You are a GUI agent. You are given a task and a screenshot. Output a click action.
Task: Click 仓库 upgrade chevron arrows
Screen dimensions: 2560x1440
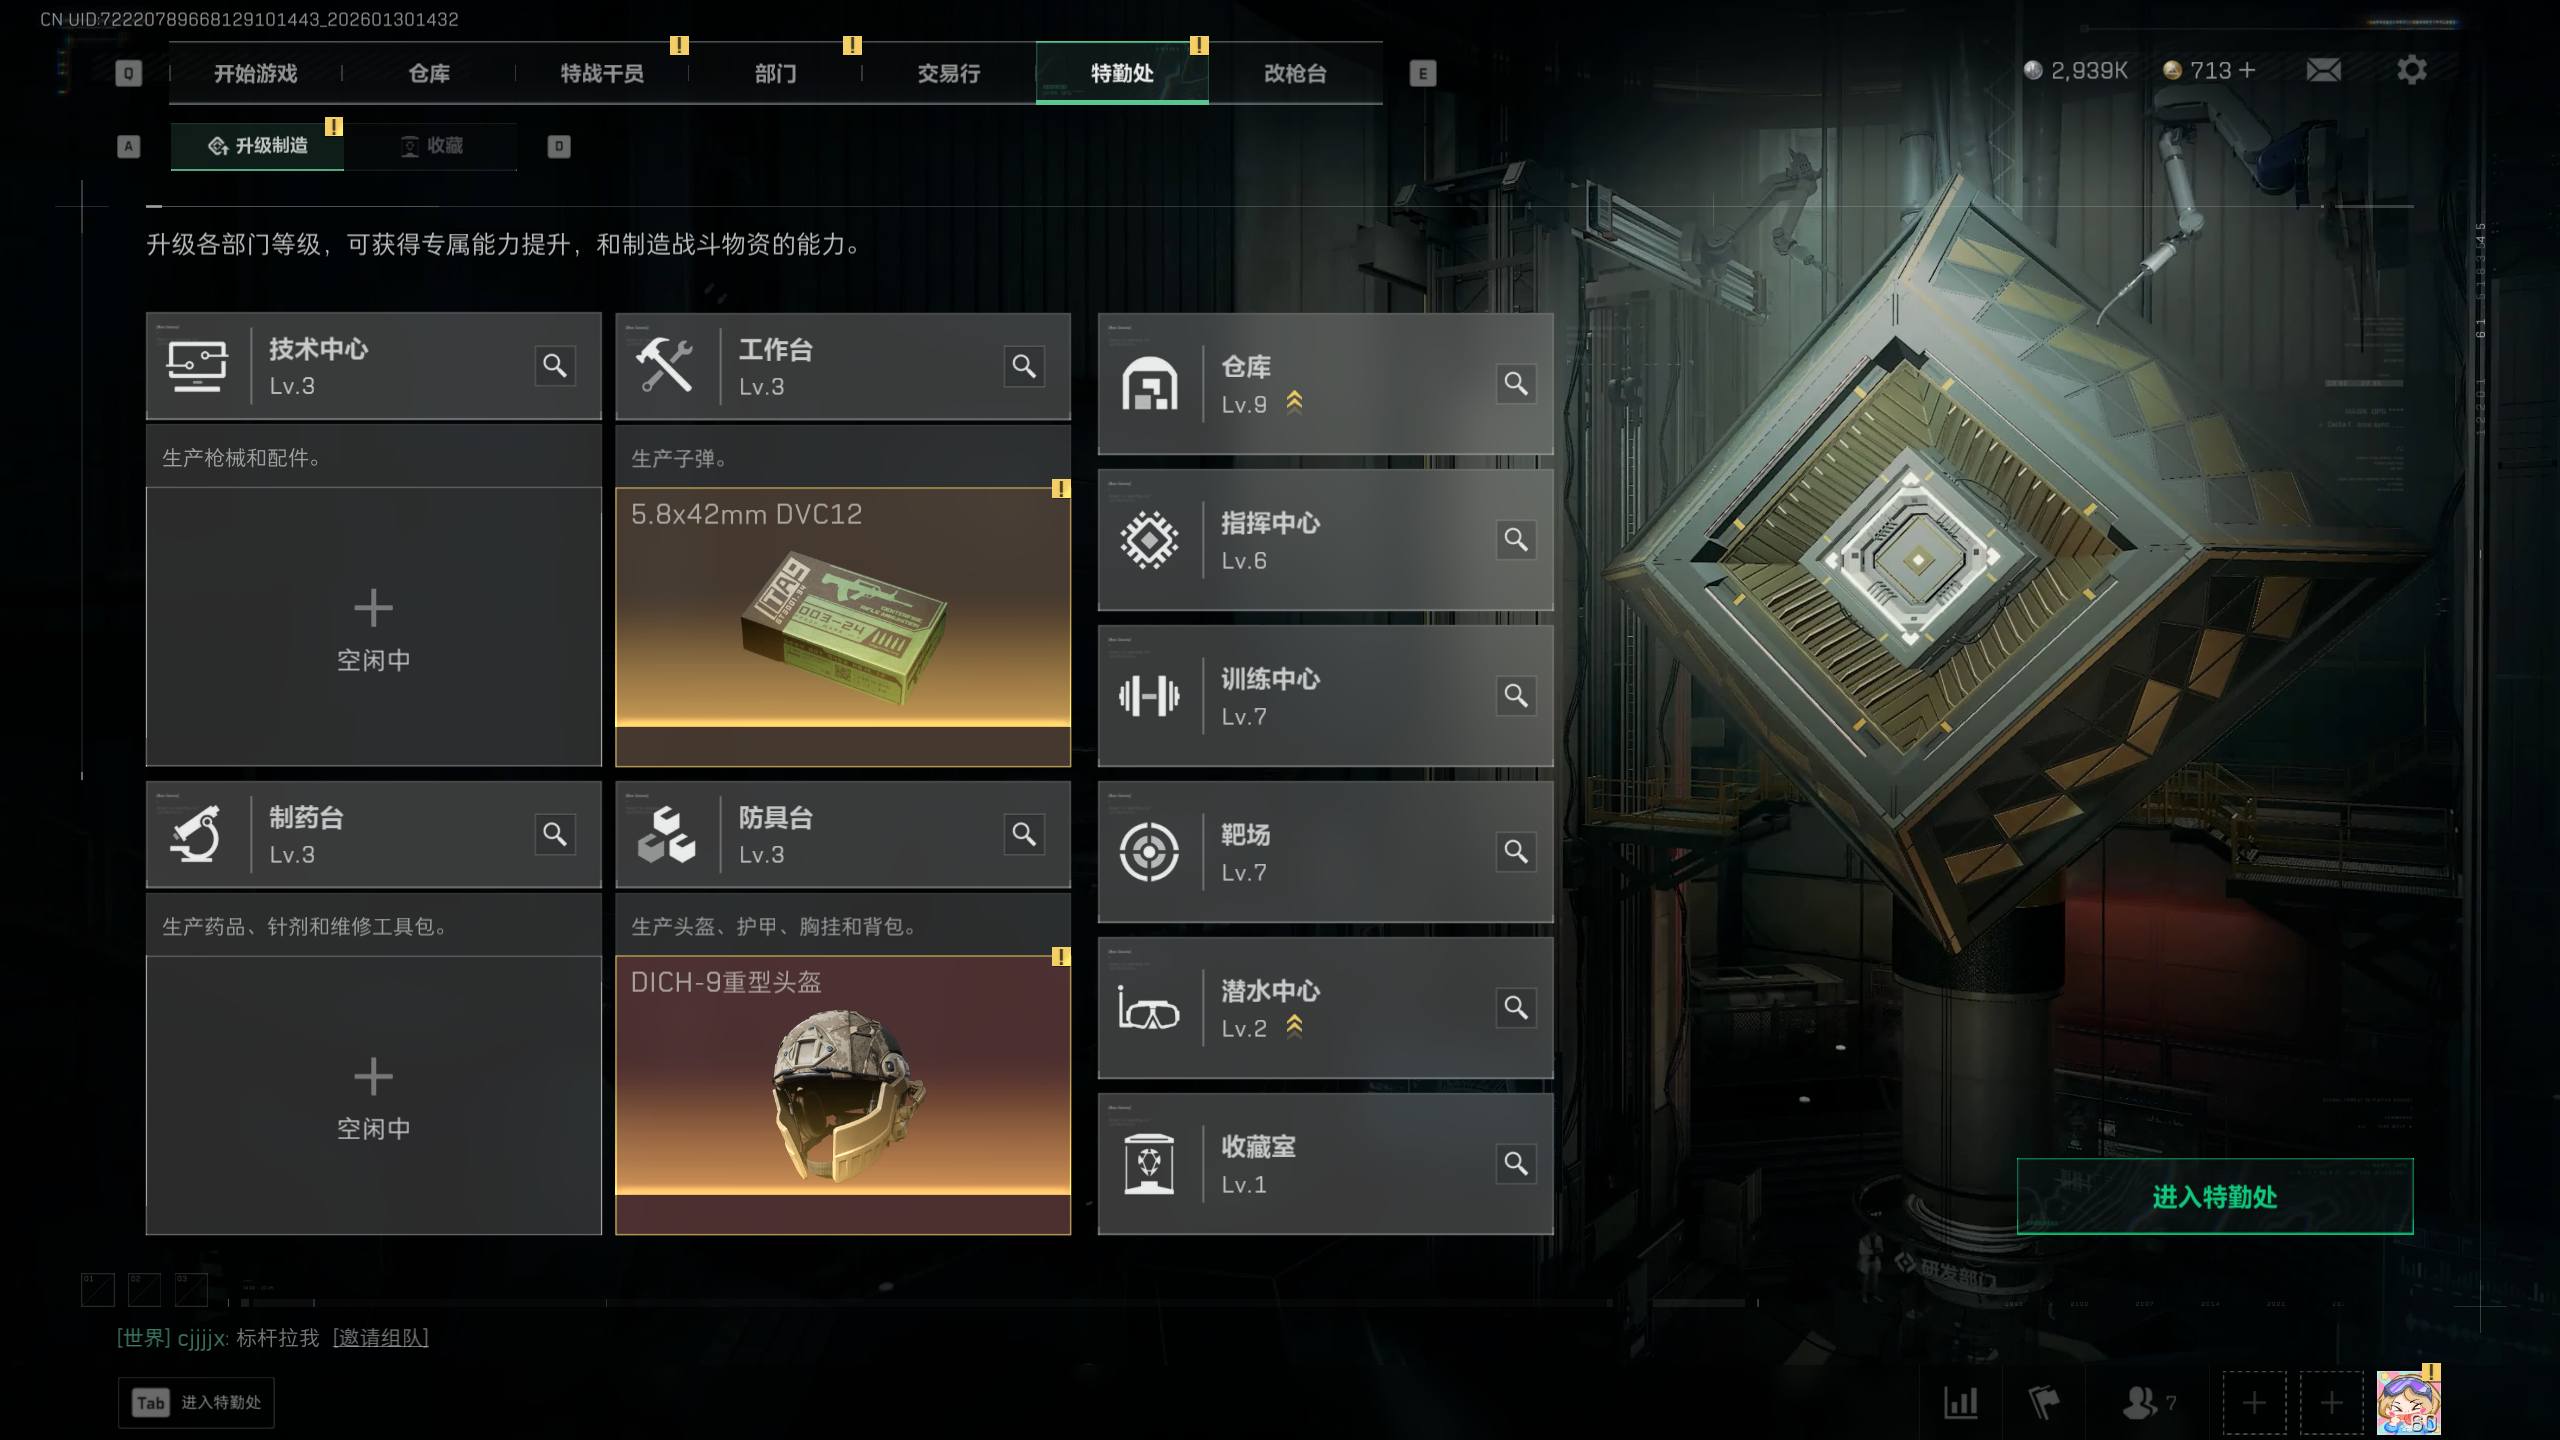coord(1294,402)
